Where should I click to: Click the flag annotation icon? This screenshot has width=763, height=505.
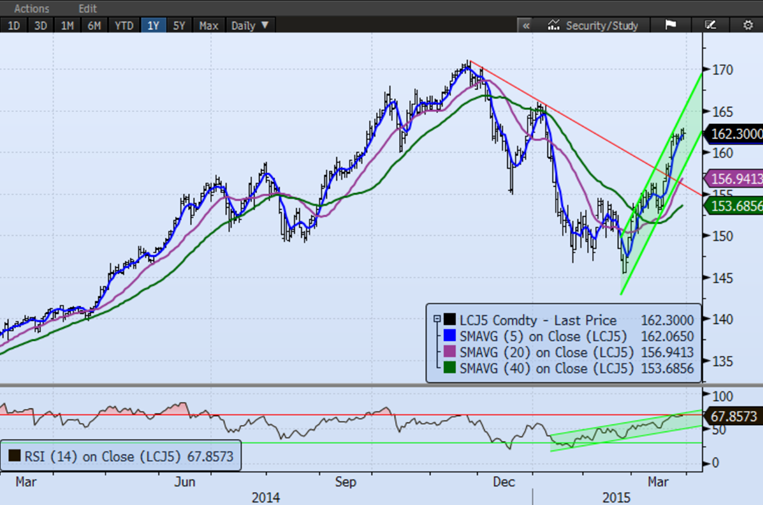[670, 25]
